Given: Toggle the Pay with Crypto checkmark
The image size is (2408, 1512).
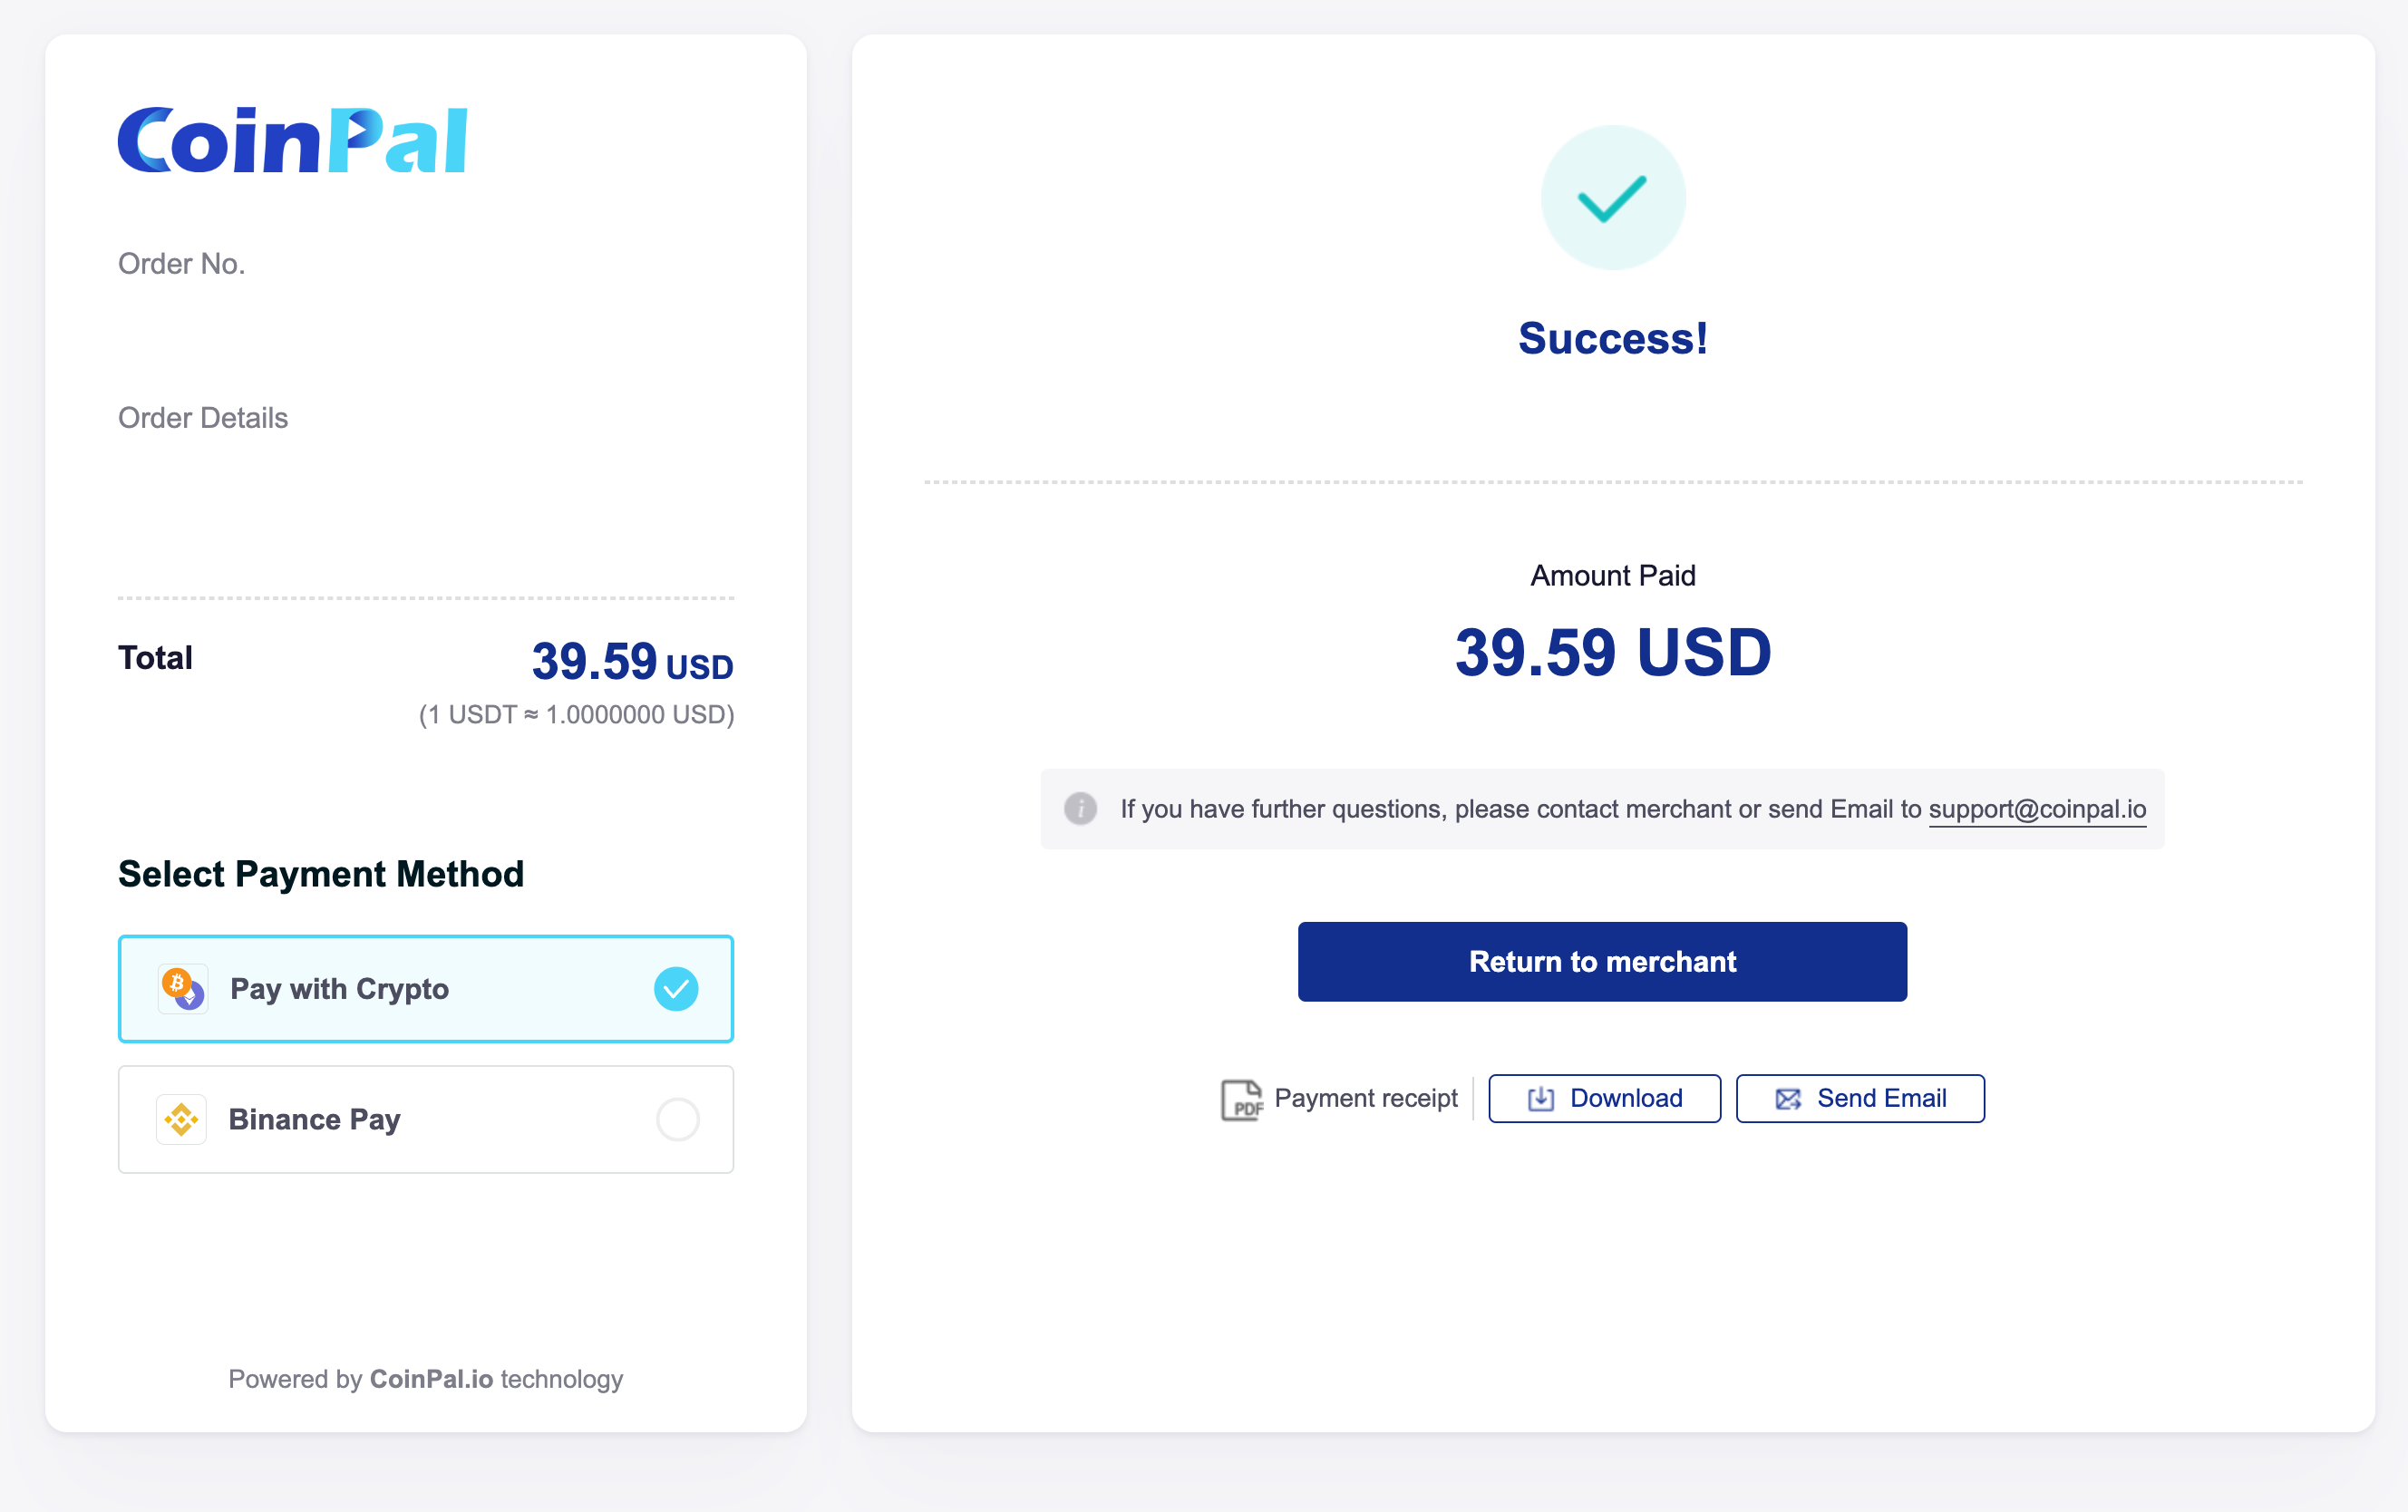Looking at the screenshot, I should coord(676,989).
